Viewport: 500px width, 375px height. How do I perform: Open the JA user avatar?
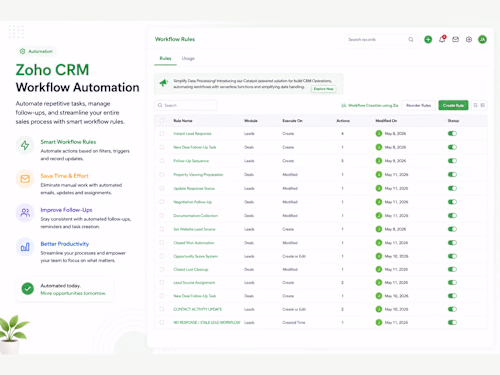click(482, 39)
